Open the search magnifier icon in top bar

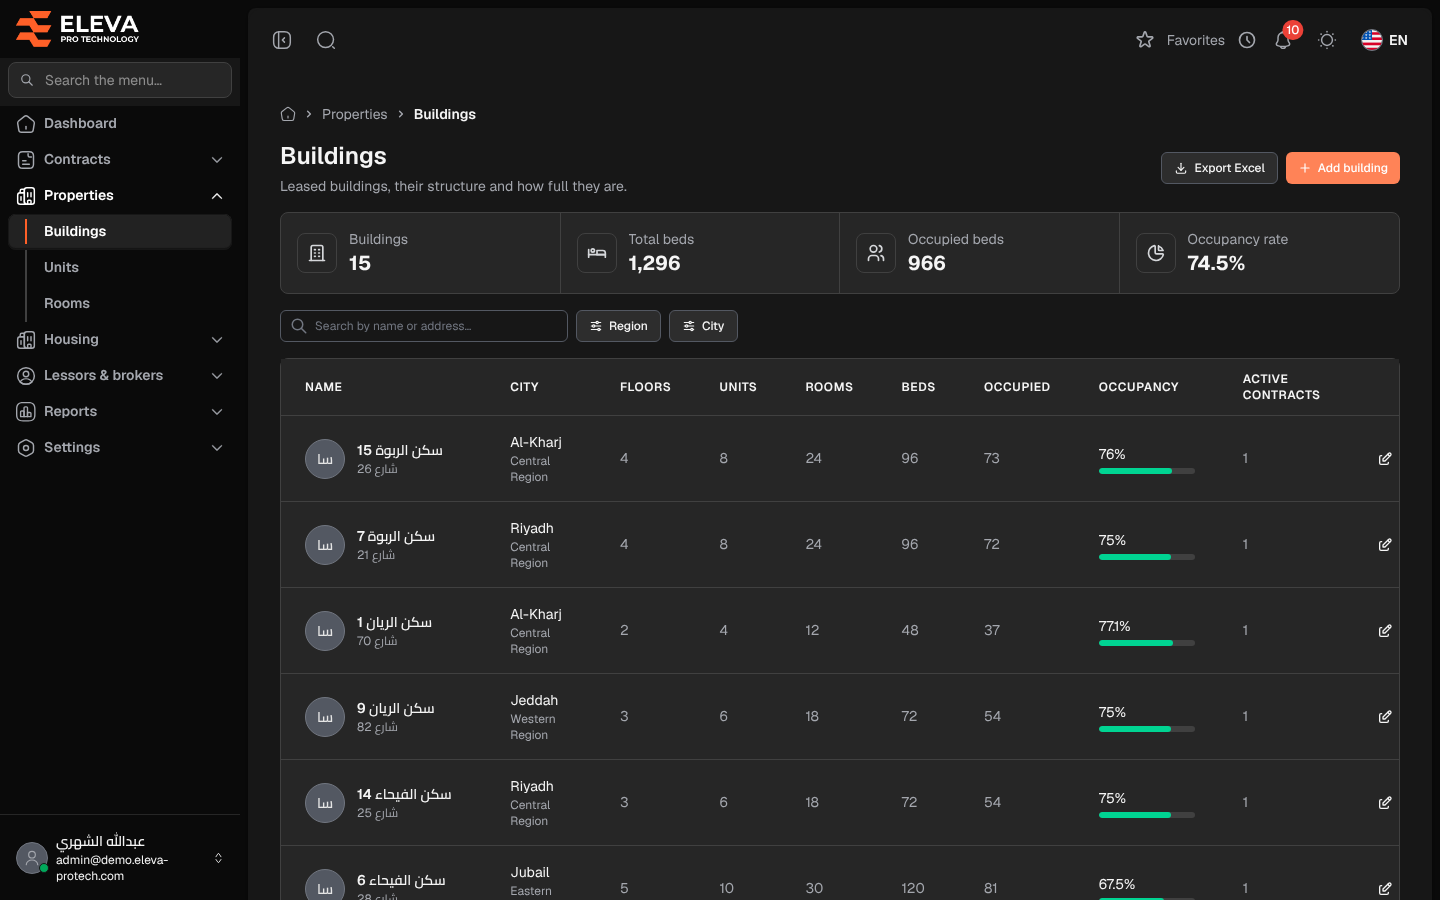tap(326, 40)
